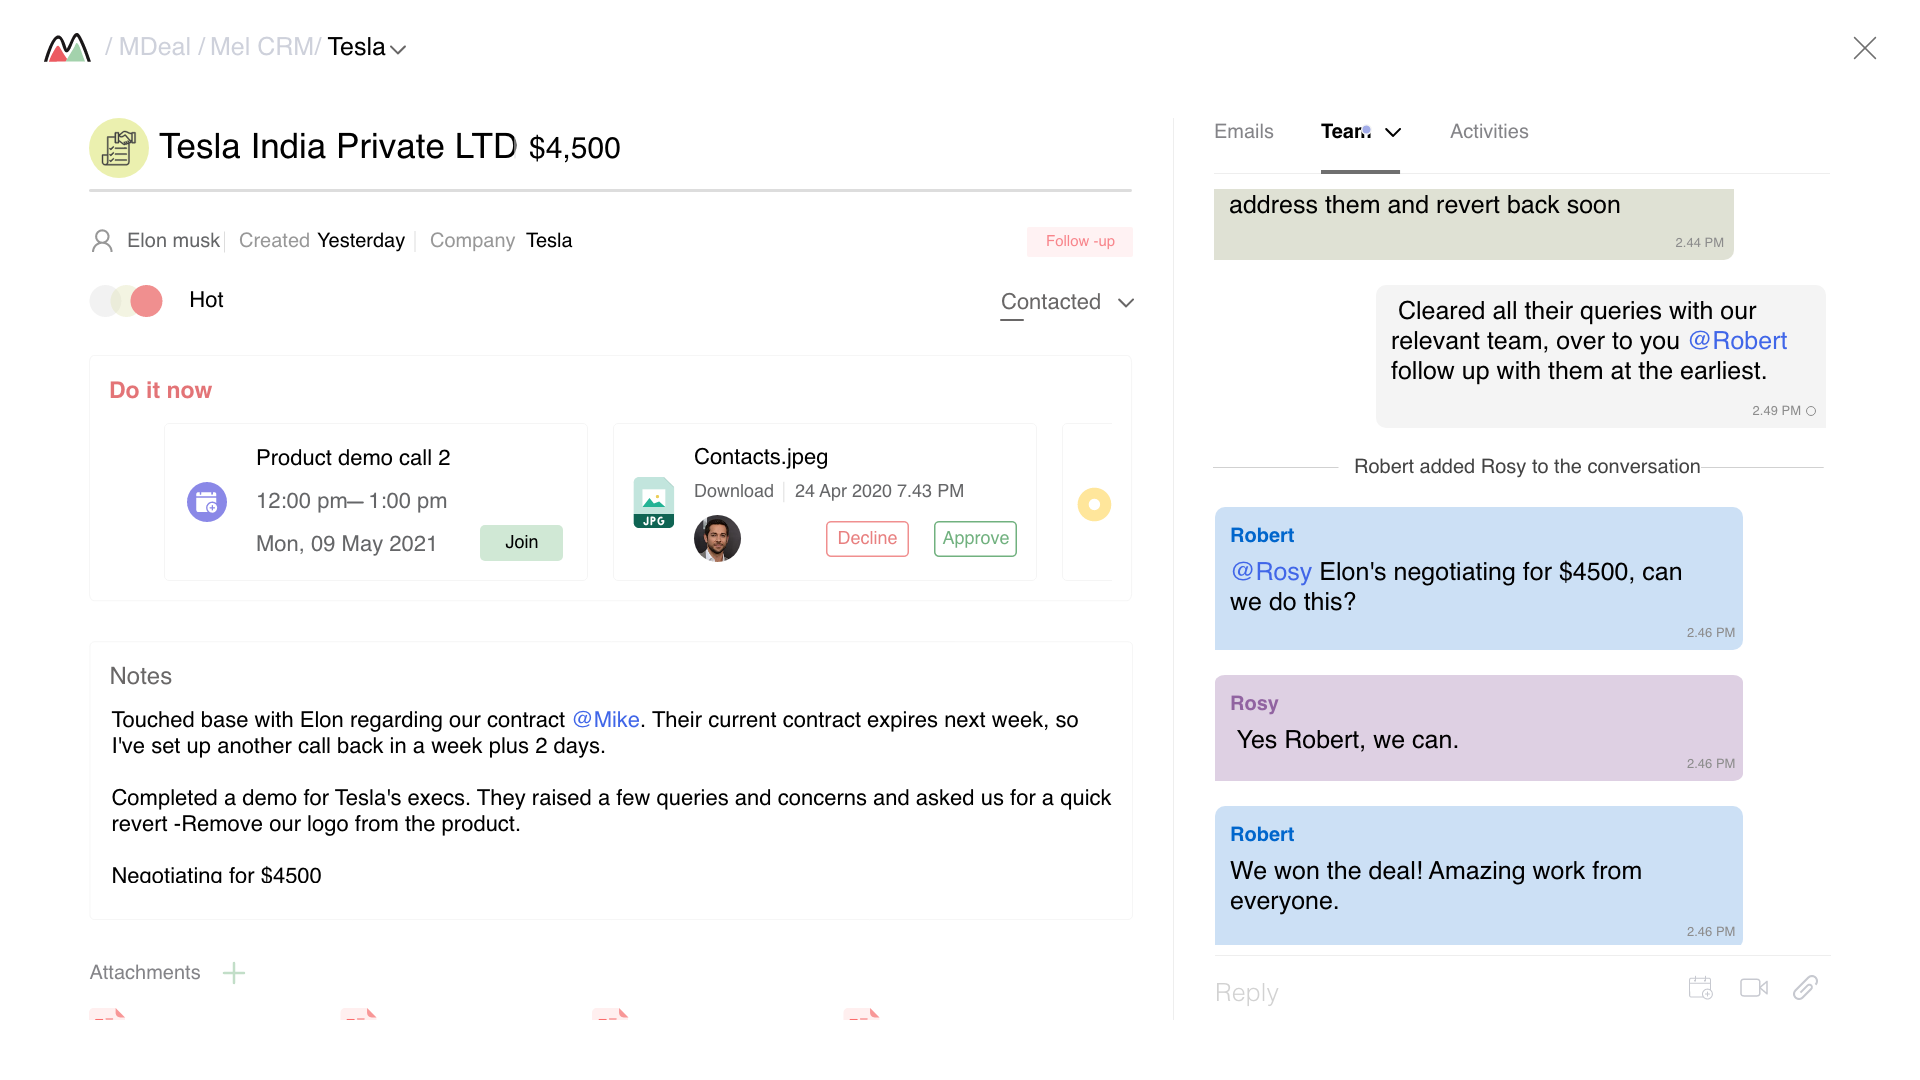Decline the Contacts.jpeg file

pos(867,538)
